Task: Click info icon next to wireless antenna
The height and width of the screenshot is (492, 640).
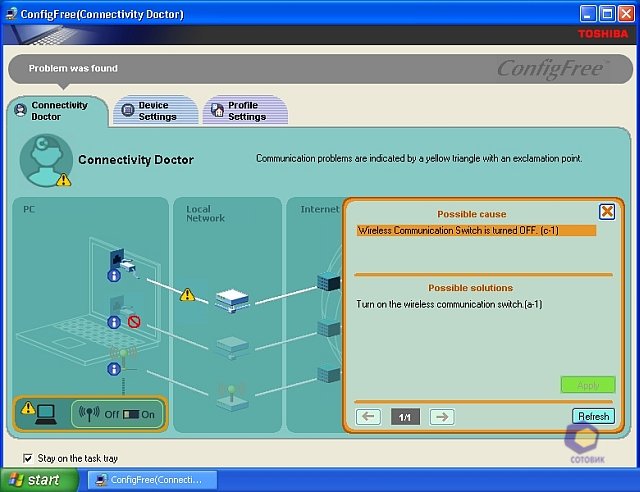Action: pos(114,367)
